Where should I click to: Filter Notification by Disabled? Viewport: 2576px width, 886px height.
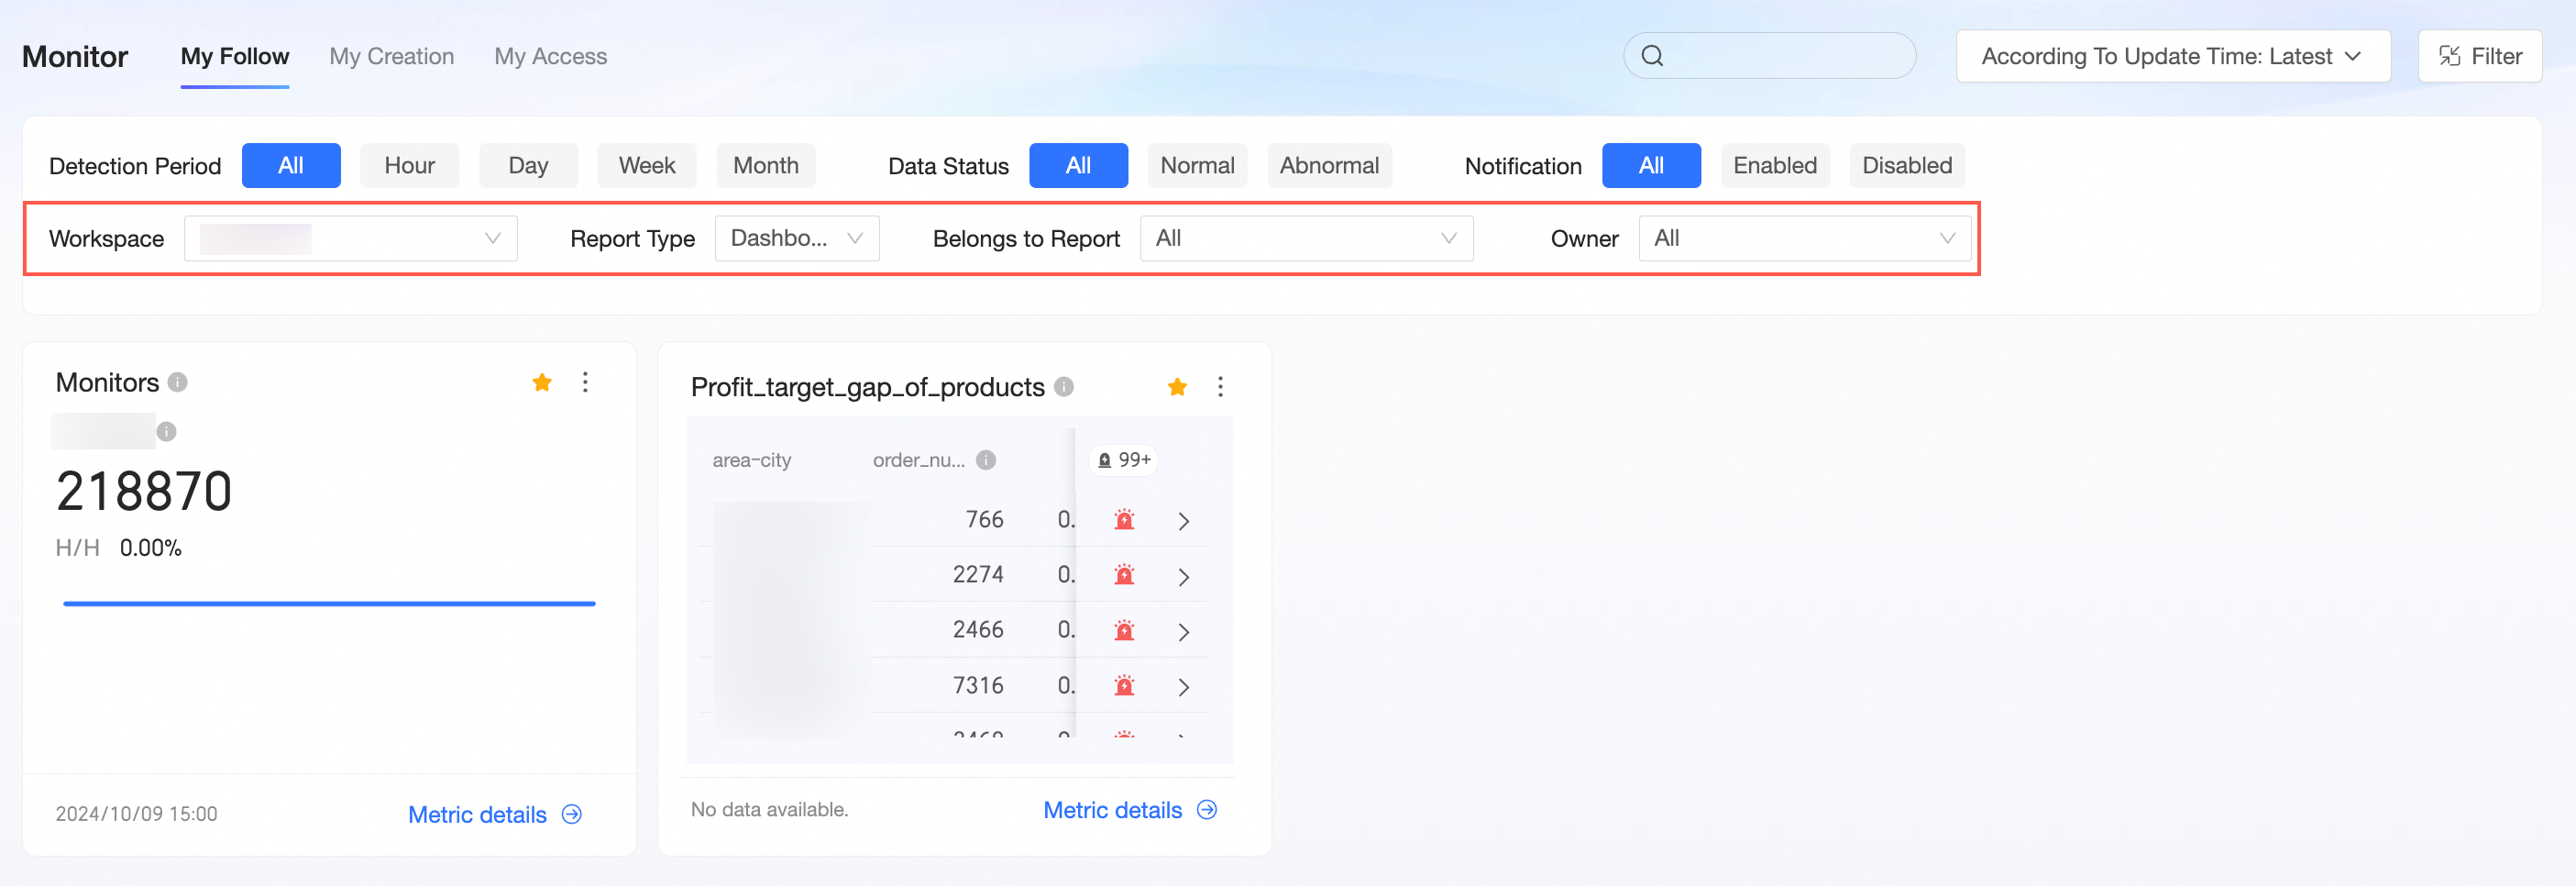(x=1907, y=165)
